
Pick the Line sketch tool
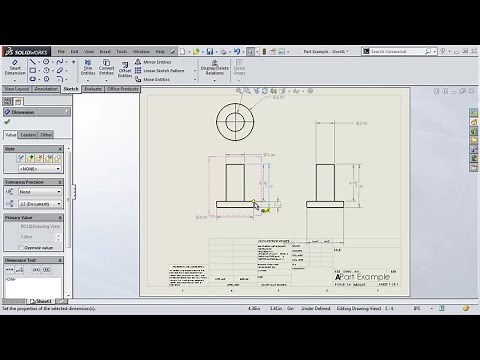32,62
